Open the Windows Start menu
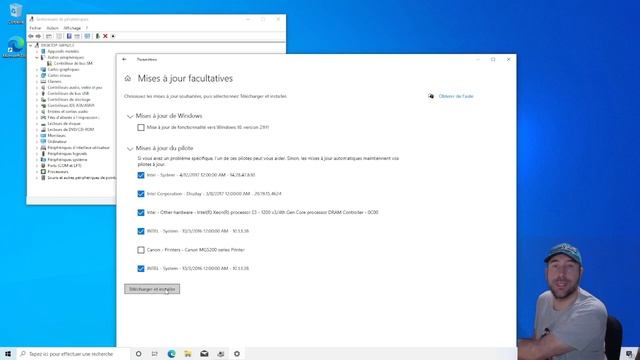Viewport: 640px width, 360px height. (x=8, y=354)
